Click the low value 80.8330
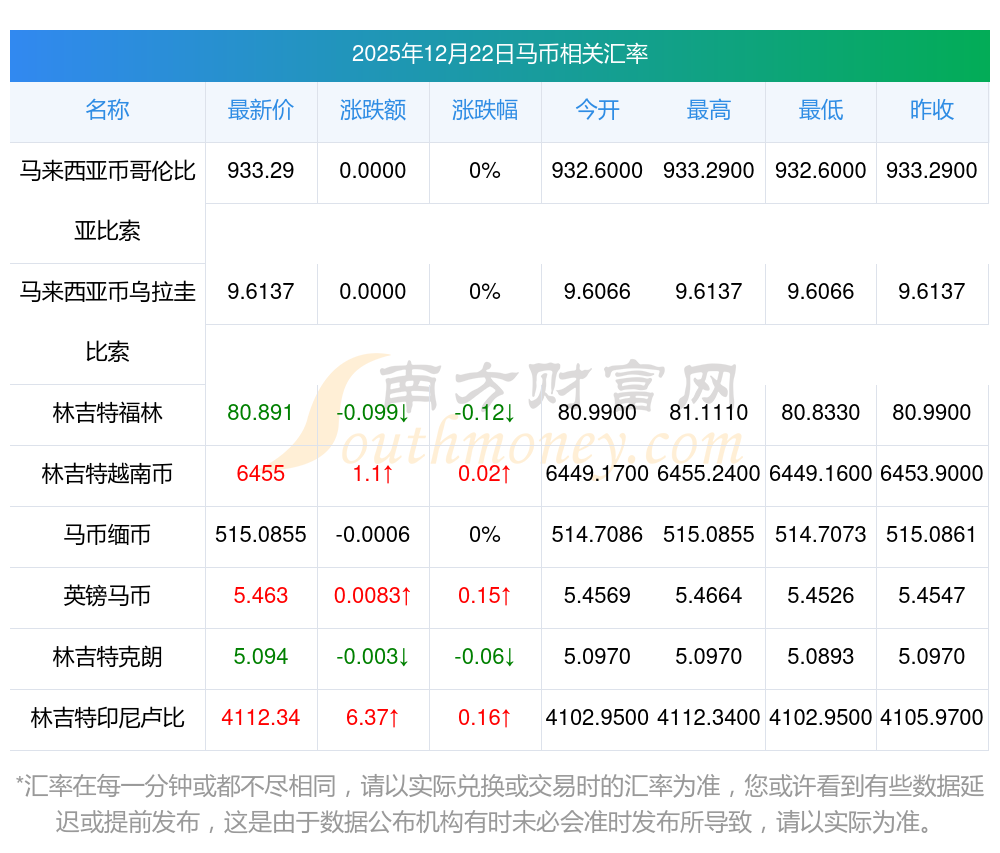 (x=821, y=413)
